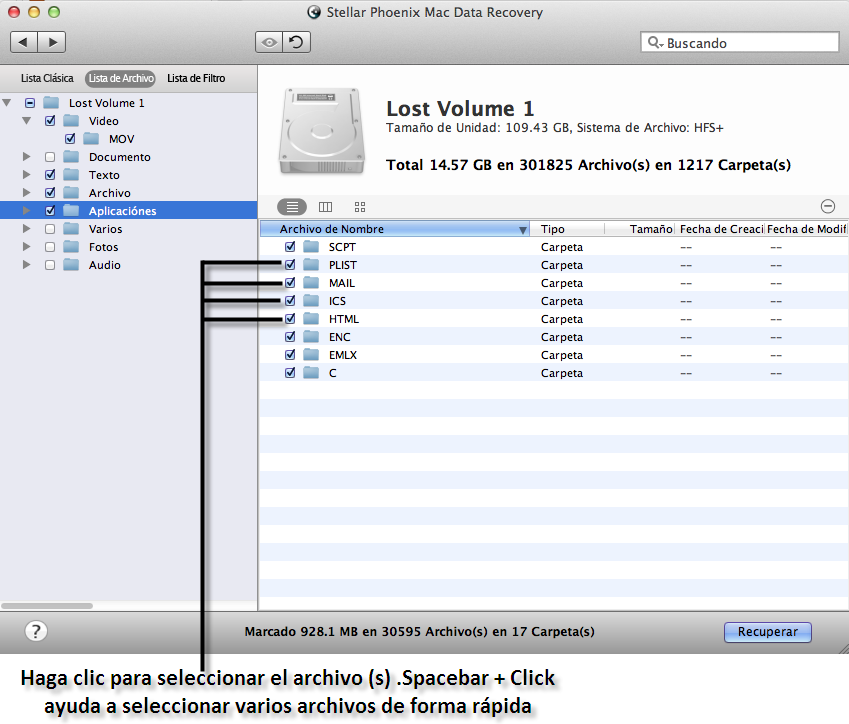Click the Recuperar button
849x724 pixels.
[768, 632]
